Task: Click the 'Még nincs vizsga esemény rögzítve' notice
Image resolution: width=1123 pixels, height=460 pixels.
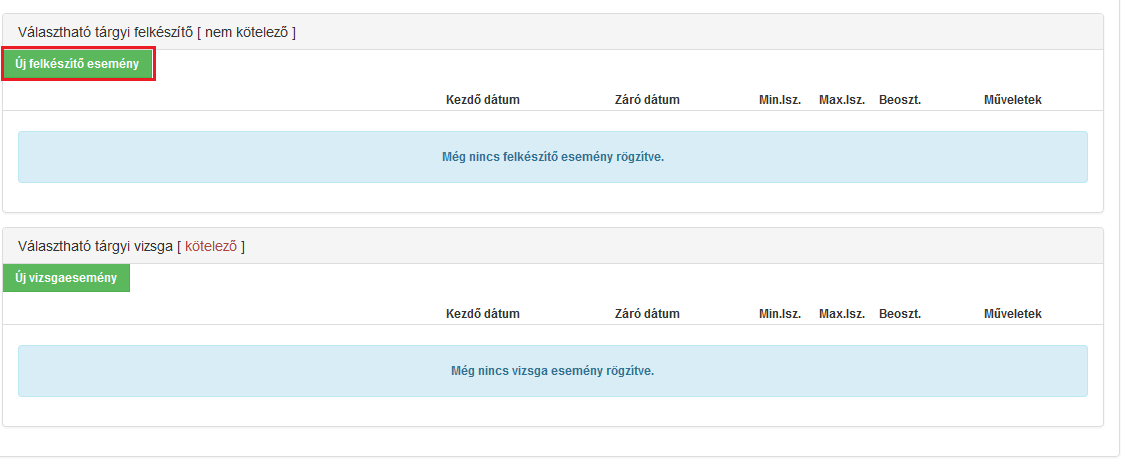Action: tap(552, 371)
